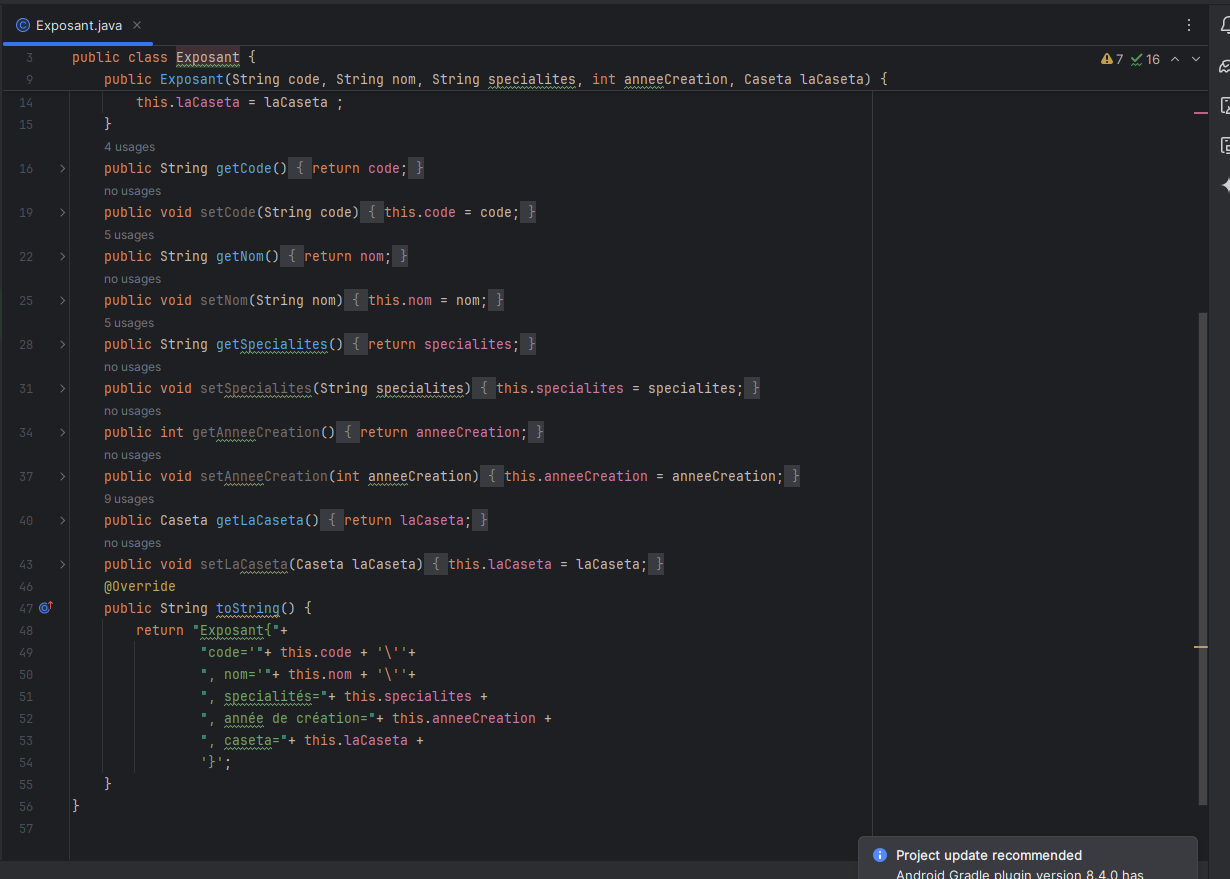Open the Running Devices tool window
Screen dimensions: 1230x879
pyautogui.click(x=1224, y=146)
